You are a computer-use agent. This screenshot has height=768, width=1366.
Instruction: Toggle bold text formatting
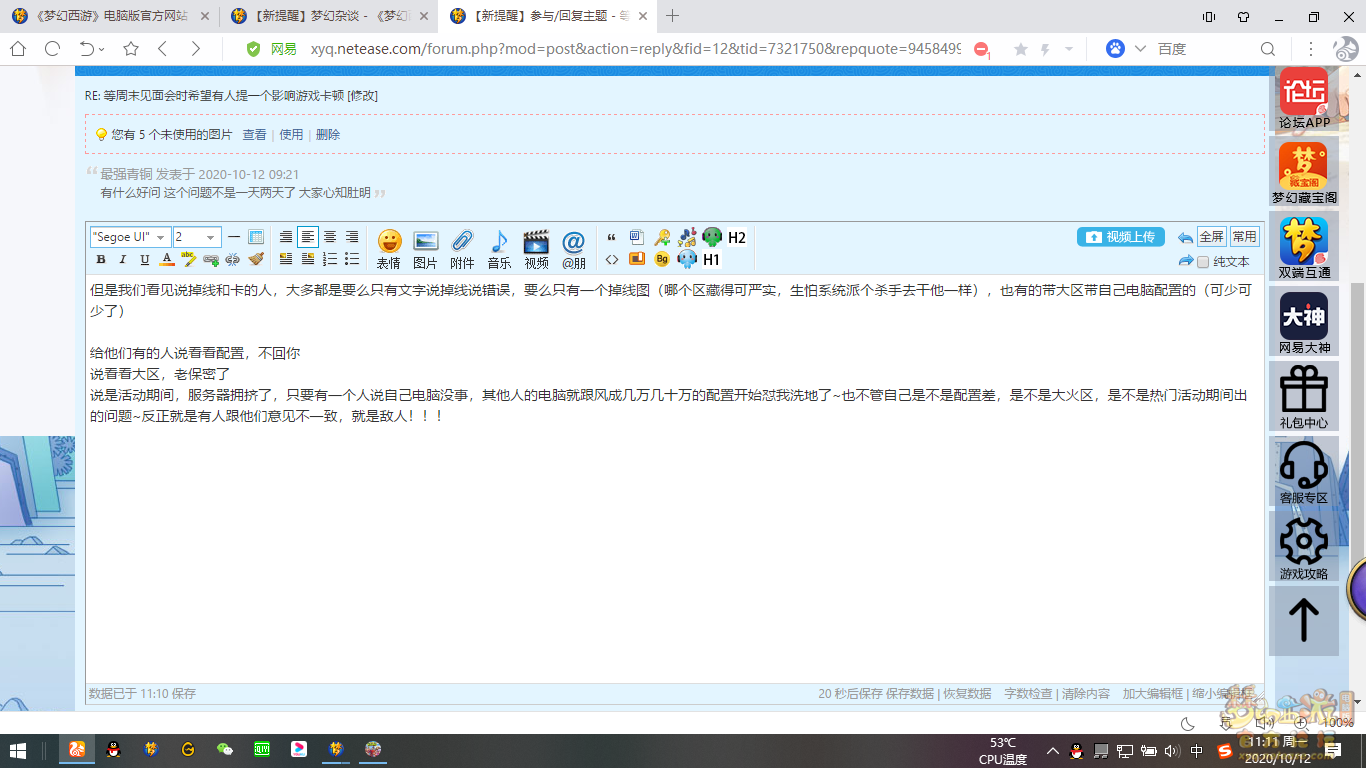[101, 260]
